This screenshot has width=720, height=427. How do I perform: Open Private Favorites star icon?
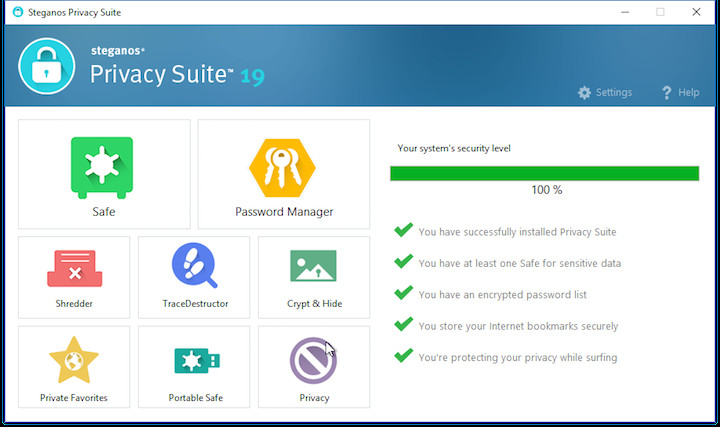click(x=74, y=360)
